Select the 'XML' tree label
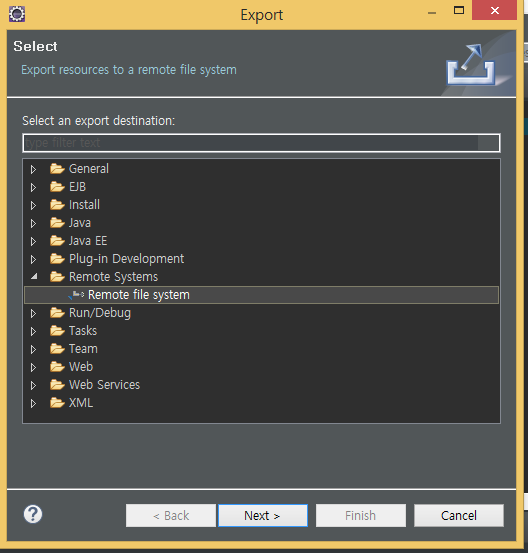The image size is (528, 553). tap(81, 402)
